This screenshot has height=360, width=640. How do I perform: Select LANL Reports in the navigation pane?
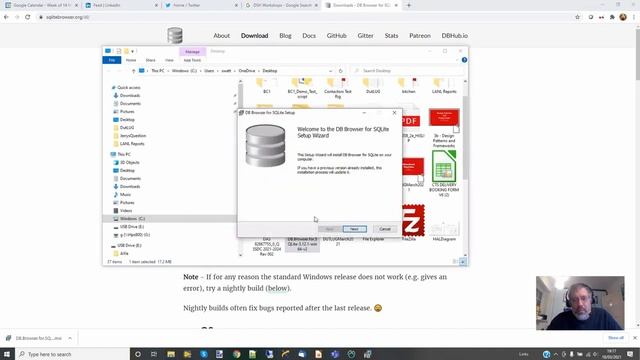click(x=132, y=144)
